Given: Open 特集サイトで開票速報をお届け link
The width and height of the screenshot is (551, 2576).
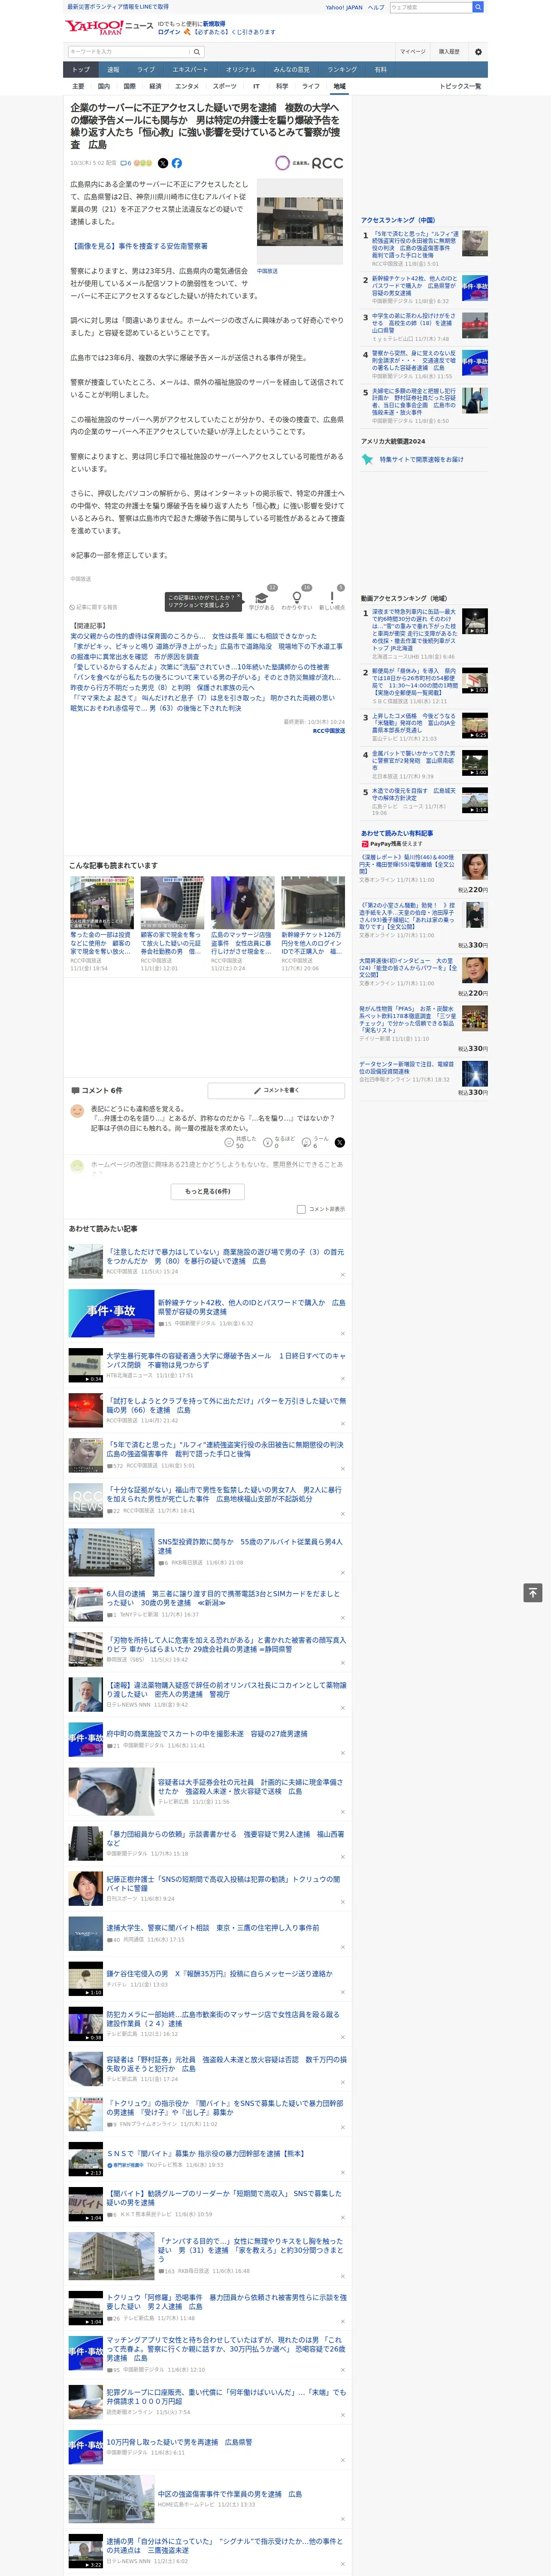Looking at the screenshot, I should point(421,460).
